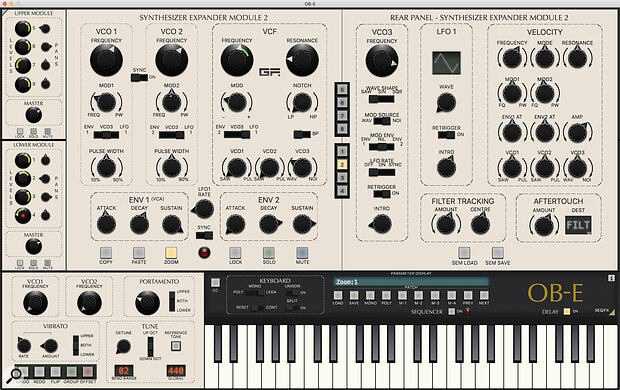Click the SEM LOAD button

click(464, 252)
